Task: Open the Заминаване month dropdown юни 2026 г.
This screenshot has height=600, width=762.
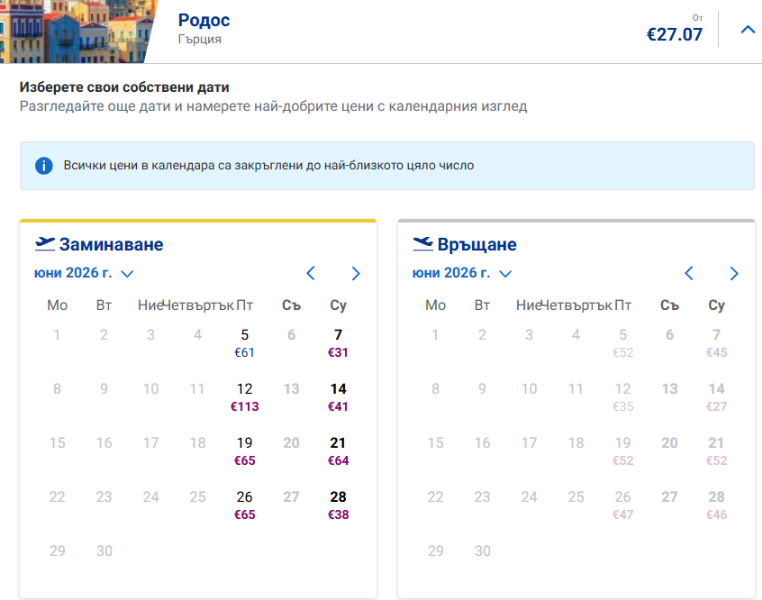Action: point(83,273)
